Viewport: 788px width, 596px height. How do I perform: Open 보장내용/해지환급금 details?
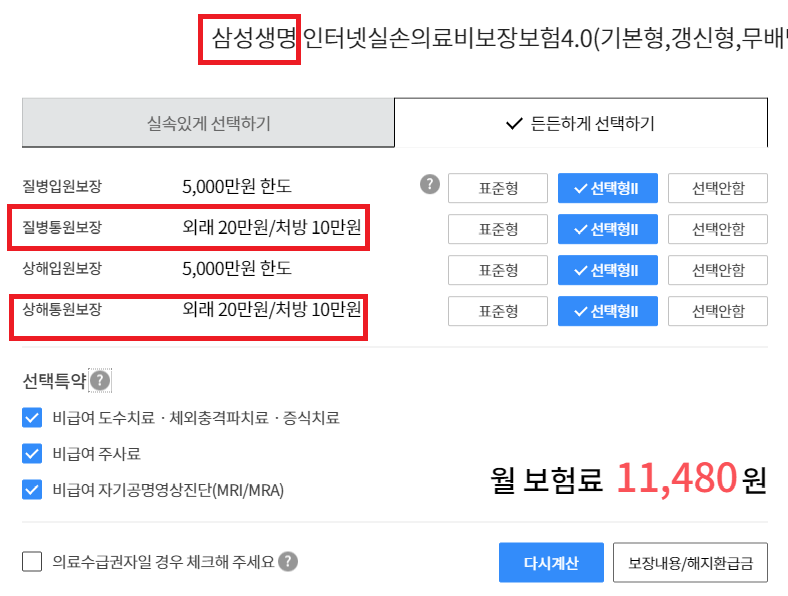click(x=691, y=562)
